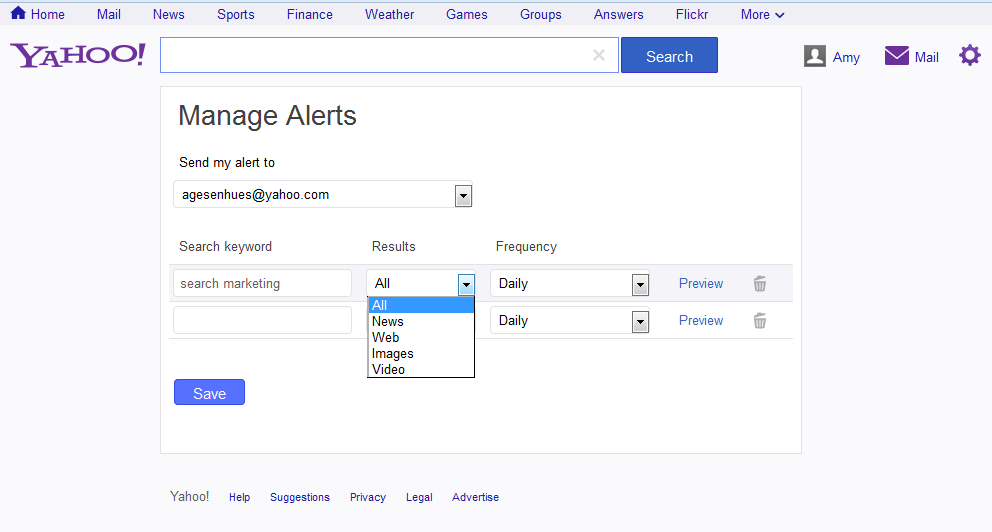The height and width of the screenshot is (532, 992).
Task: Preview the search marketing alert
Action: point(700,284)
